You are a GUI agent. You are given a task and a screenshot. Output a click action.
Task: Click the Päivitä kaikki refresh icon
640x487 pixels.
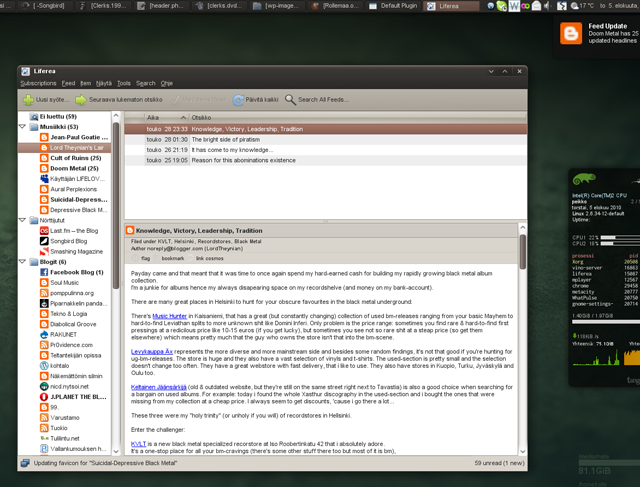(238, 100)
